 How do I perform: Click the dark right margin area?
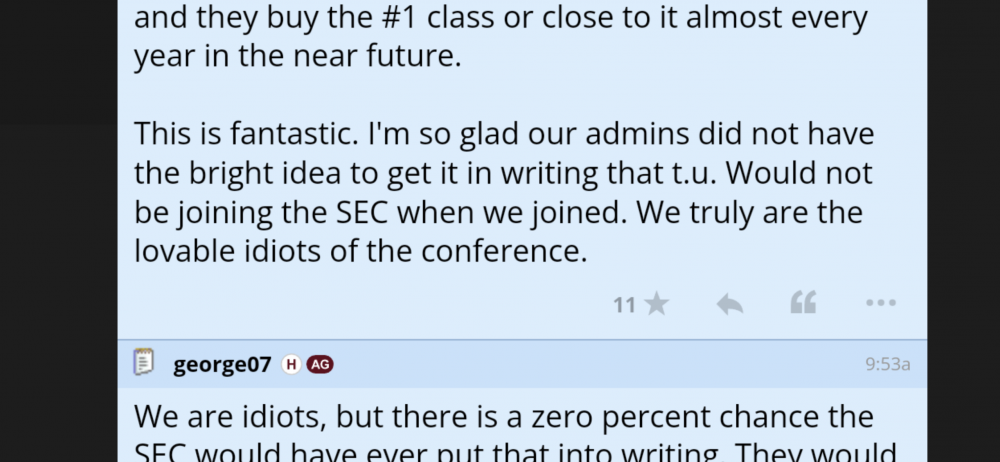pos(963,230)
